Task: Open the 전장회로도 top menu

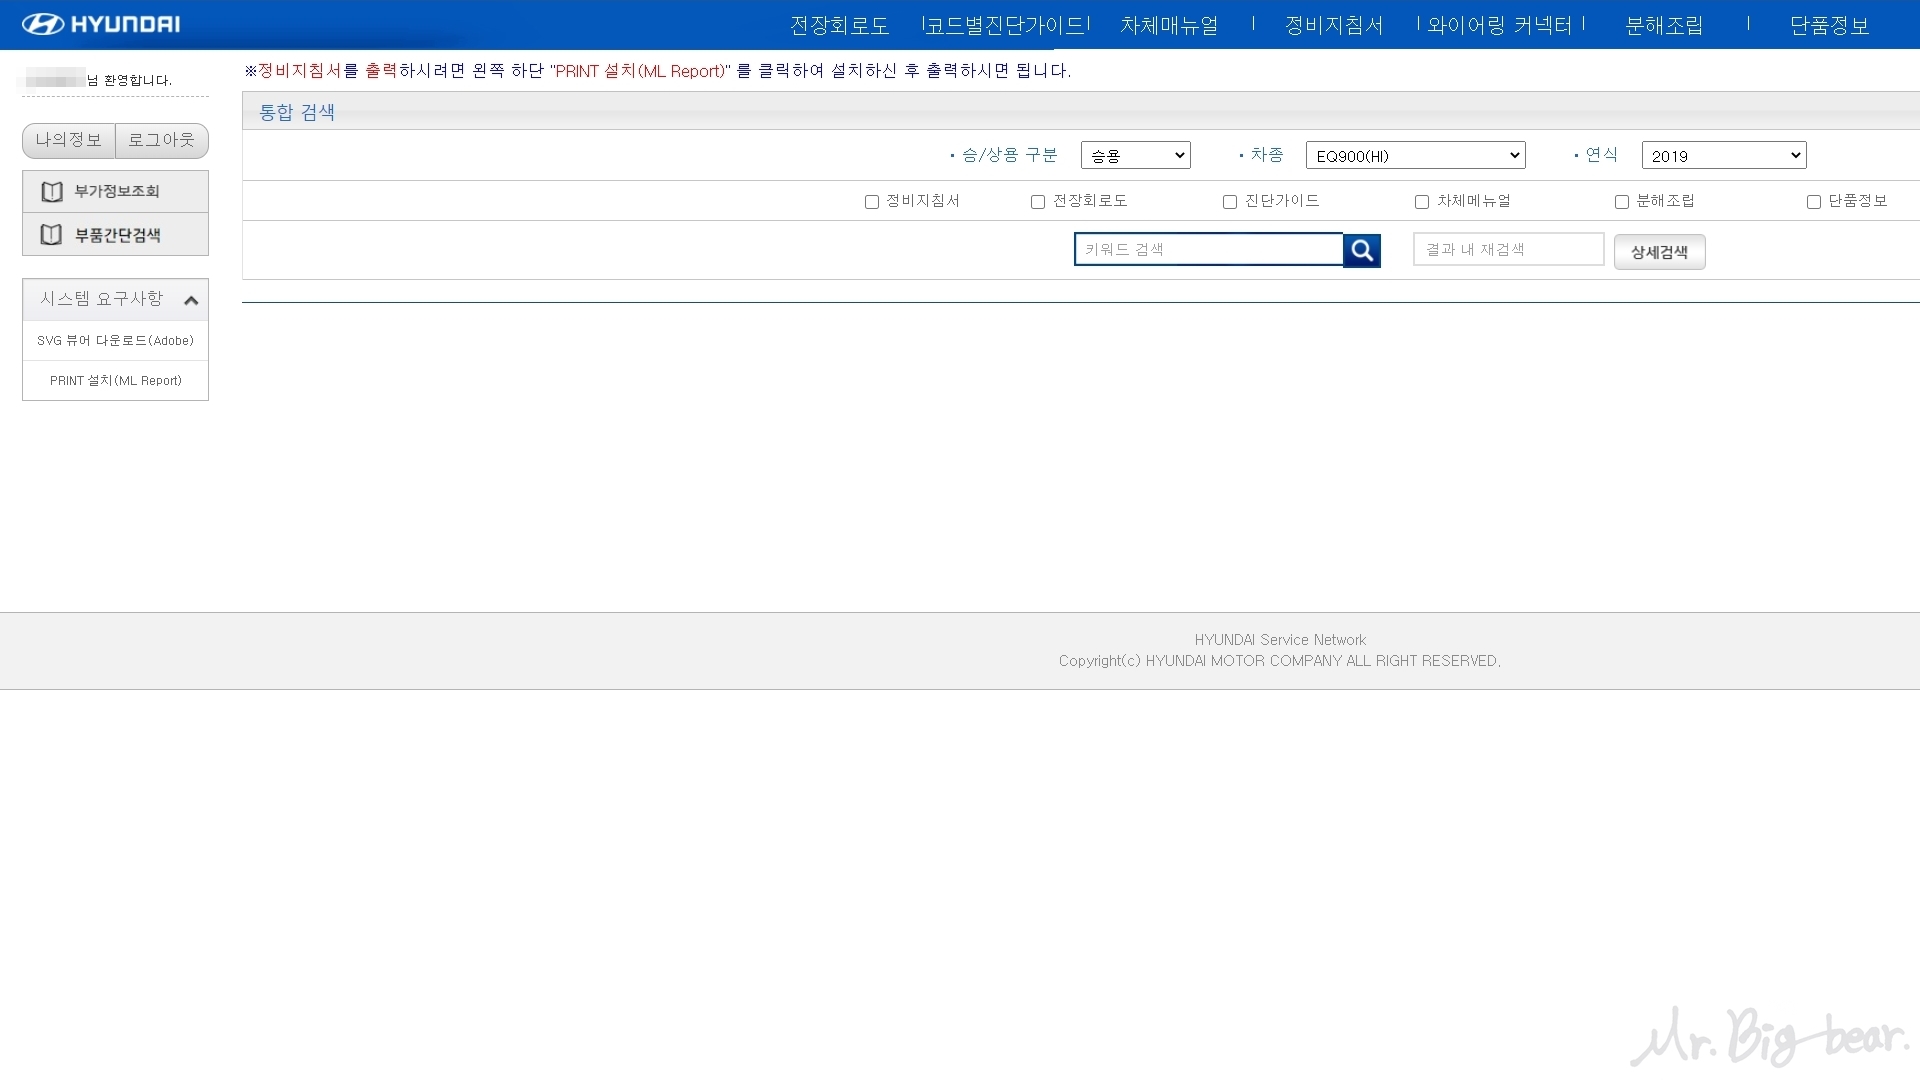Action: tap(839, 25)
